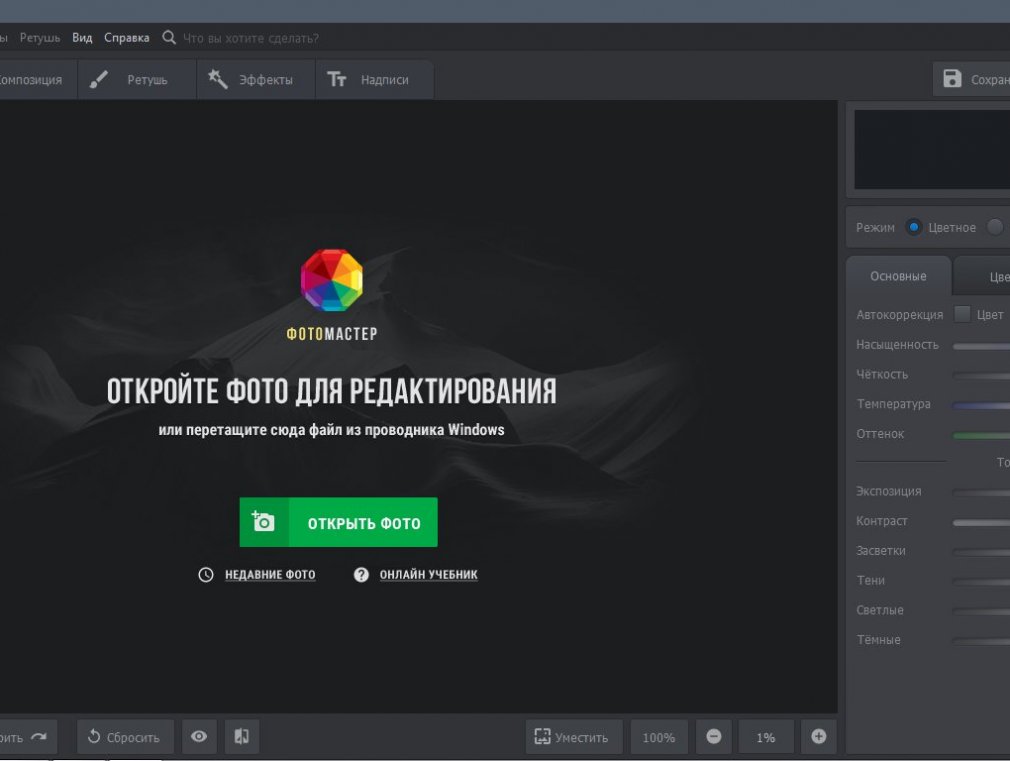Click the brush icon on Ретушь tab

tap(98, 79)
